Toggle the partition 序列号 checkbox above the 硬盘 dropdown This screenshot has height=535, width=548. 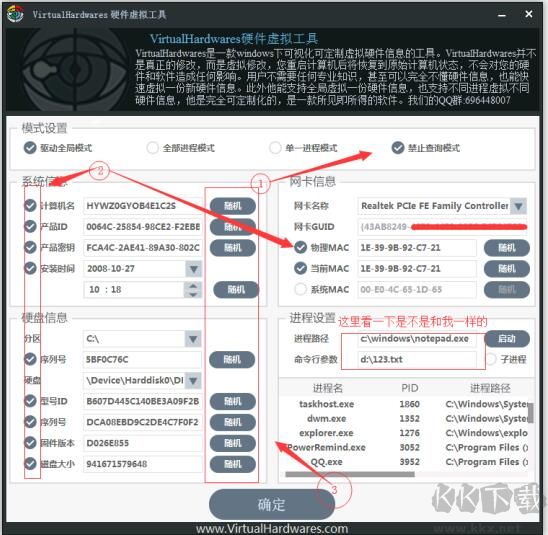[x=30, y=359]
